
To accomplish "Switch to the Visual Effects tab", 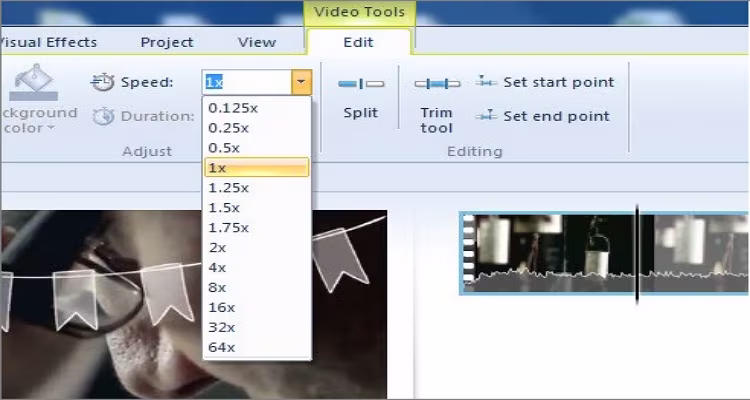I will pos(48,42).
